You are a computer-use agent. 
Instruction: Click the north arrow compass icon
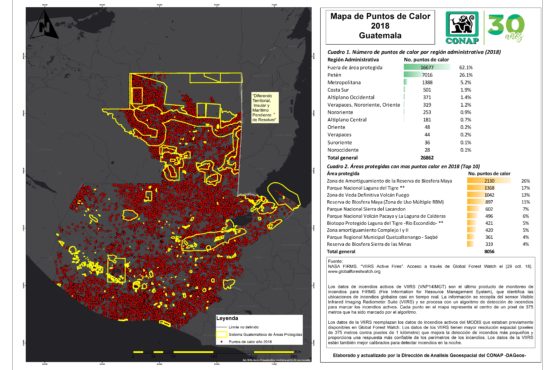click(44, 24)
